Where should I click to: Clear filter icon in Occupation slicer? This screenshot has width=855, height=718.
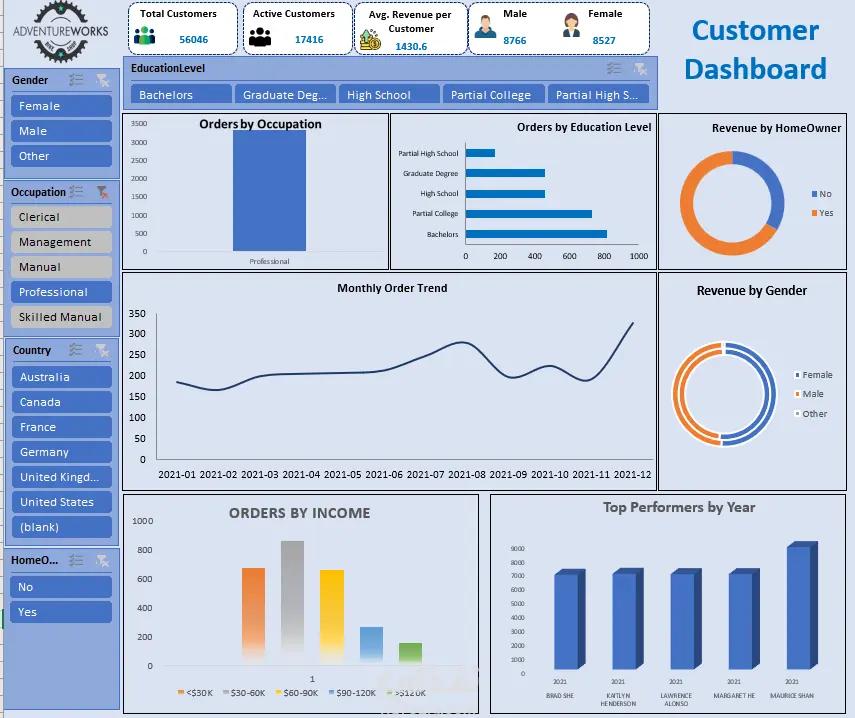[102, 192]
